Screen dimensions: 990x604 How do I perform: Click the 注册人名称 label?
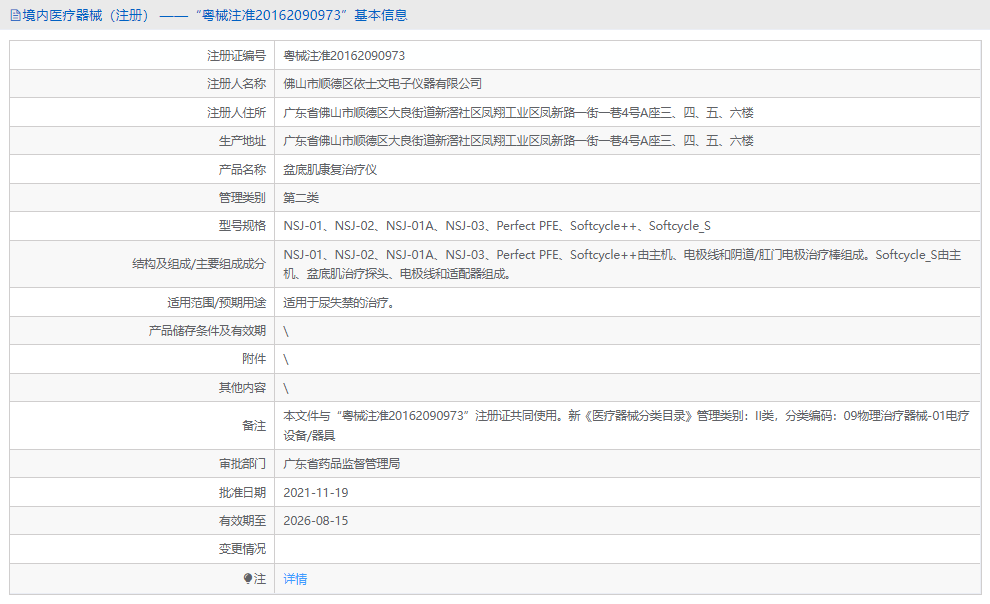pos(236,83)
